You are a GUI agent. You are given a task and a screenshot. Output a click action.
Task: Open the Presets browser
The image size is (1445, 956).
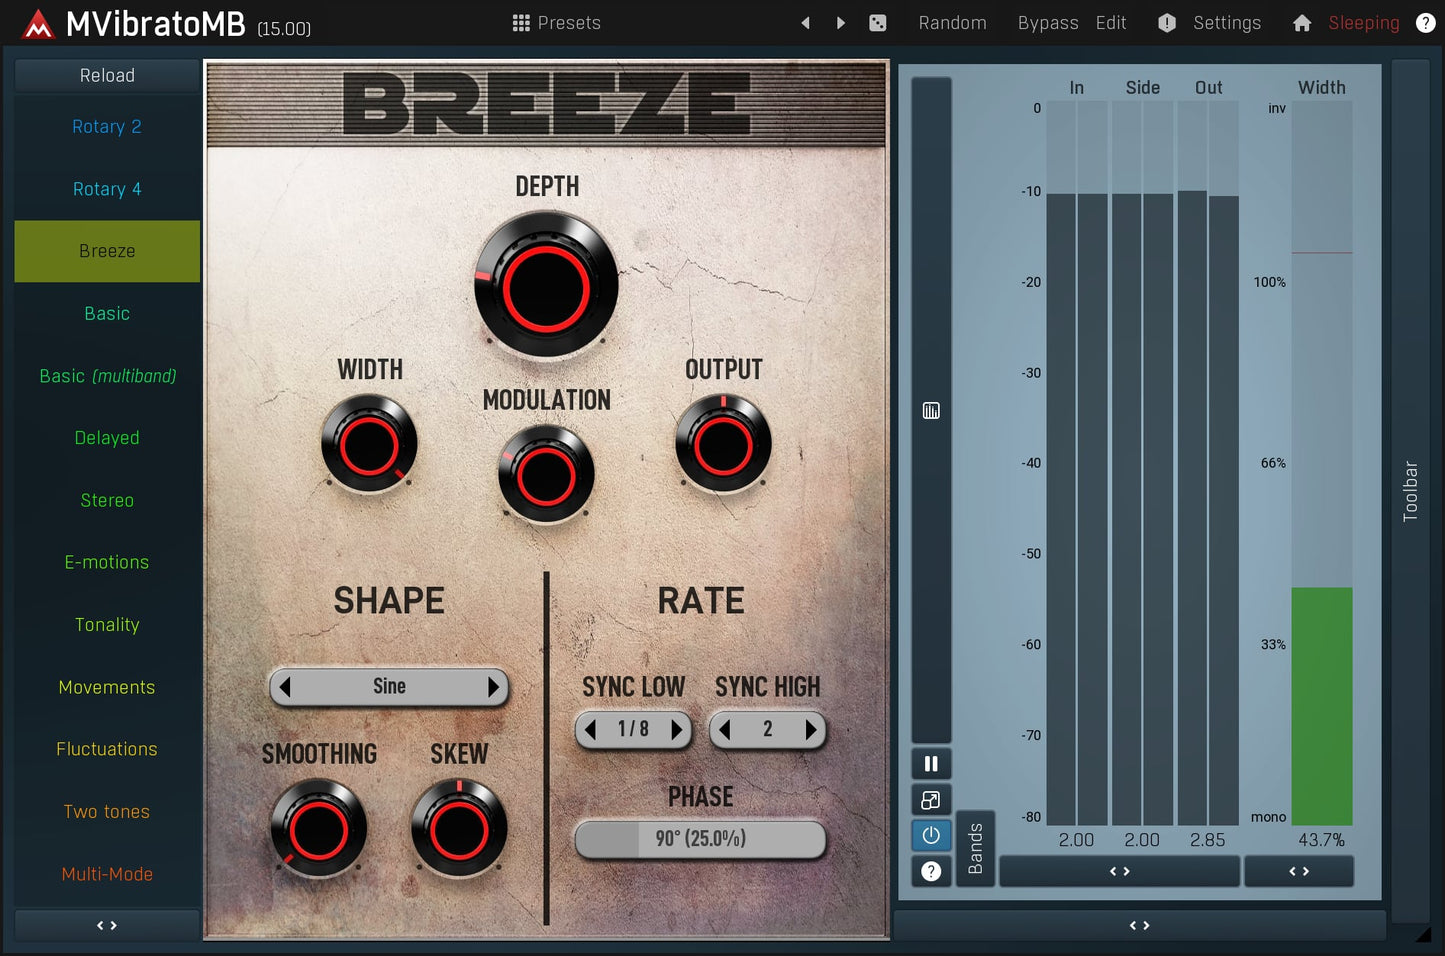point(556,23)
